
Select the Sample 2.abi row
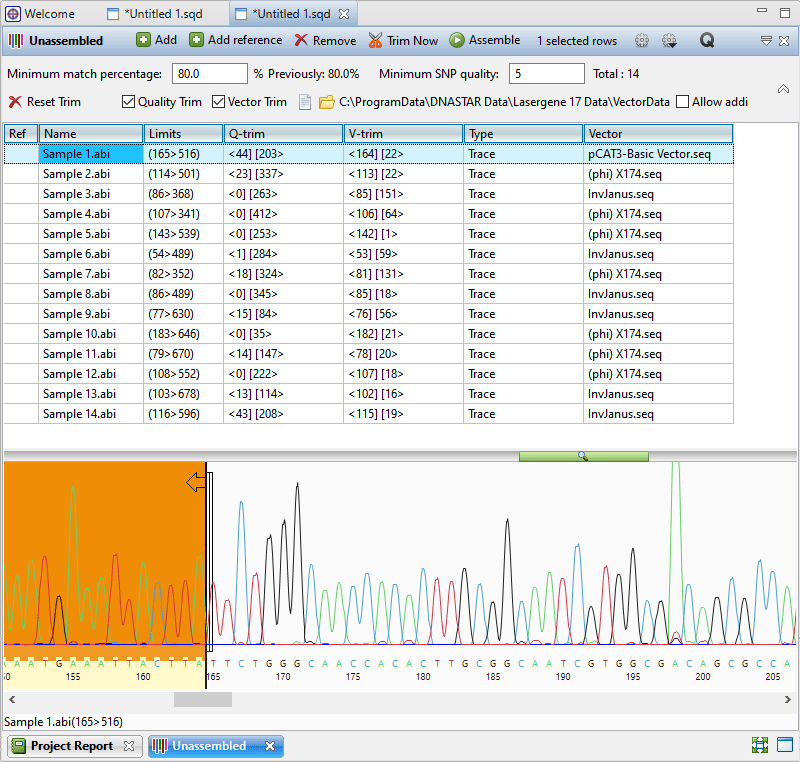tap(368, 174)
